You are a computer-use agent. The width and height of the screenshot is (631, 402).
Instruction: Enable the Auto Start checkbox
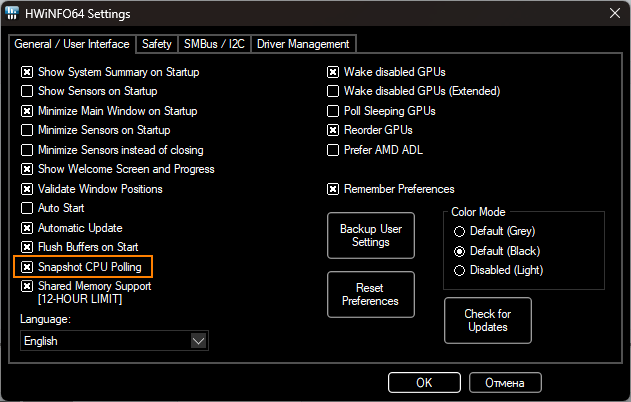(28, 208)
